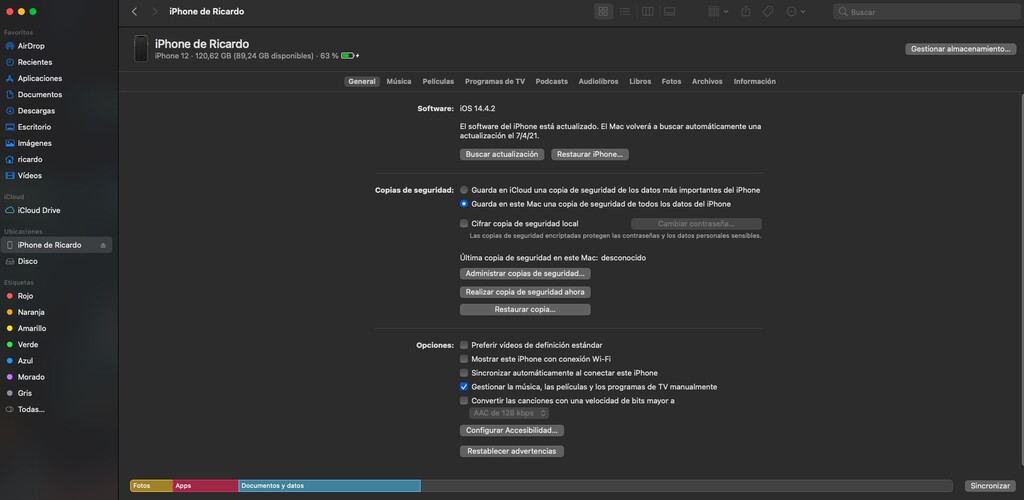The width and height of the screenshot is (1024, 500).
Task: Click Realizar copia de seguridad ahora
Action: (525, 292)
